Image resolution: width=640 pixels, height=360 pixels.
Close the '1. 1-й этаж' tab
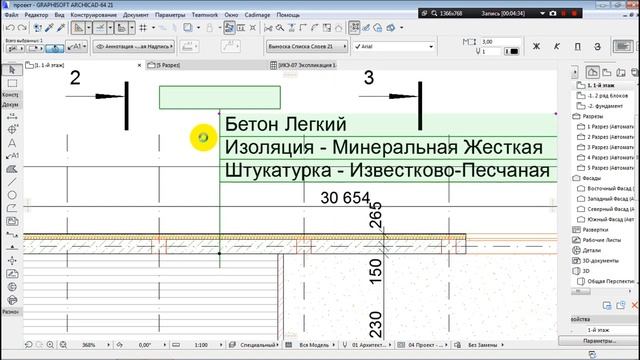click(x=139, y=65)
